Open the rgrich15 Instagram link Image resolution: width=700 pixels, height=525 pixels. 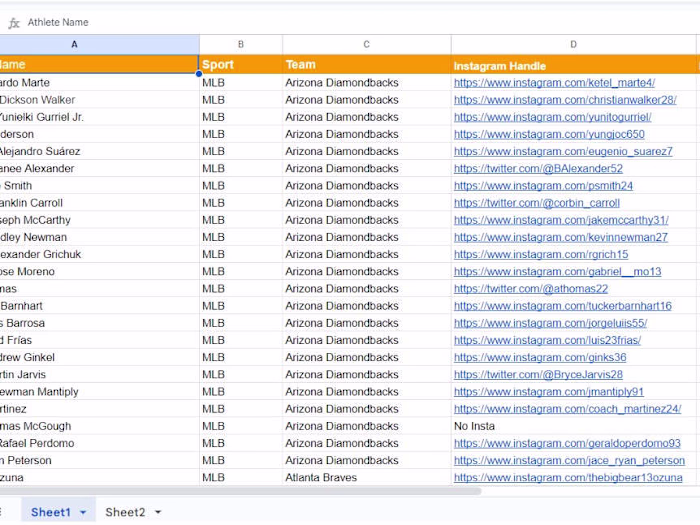point(541,254)
